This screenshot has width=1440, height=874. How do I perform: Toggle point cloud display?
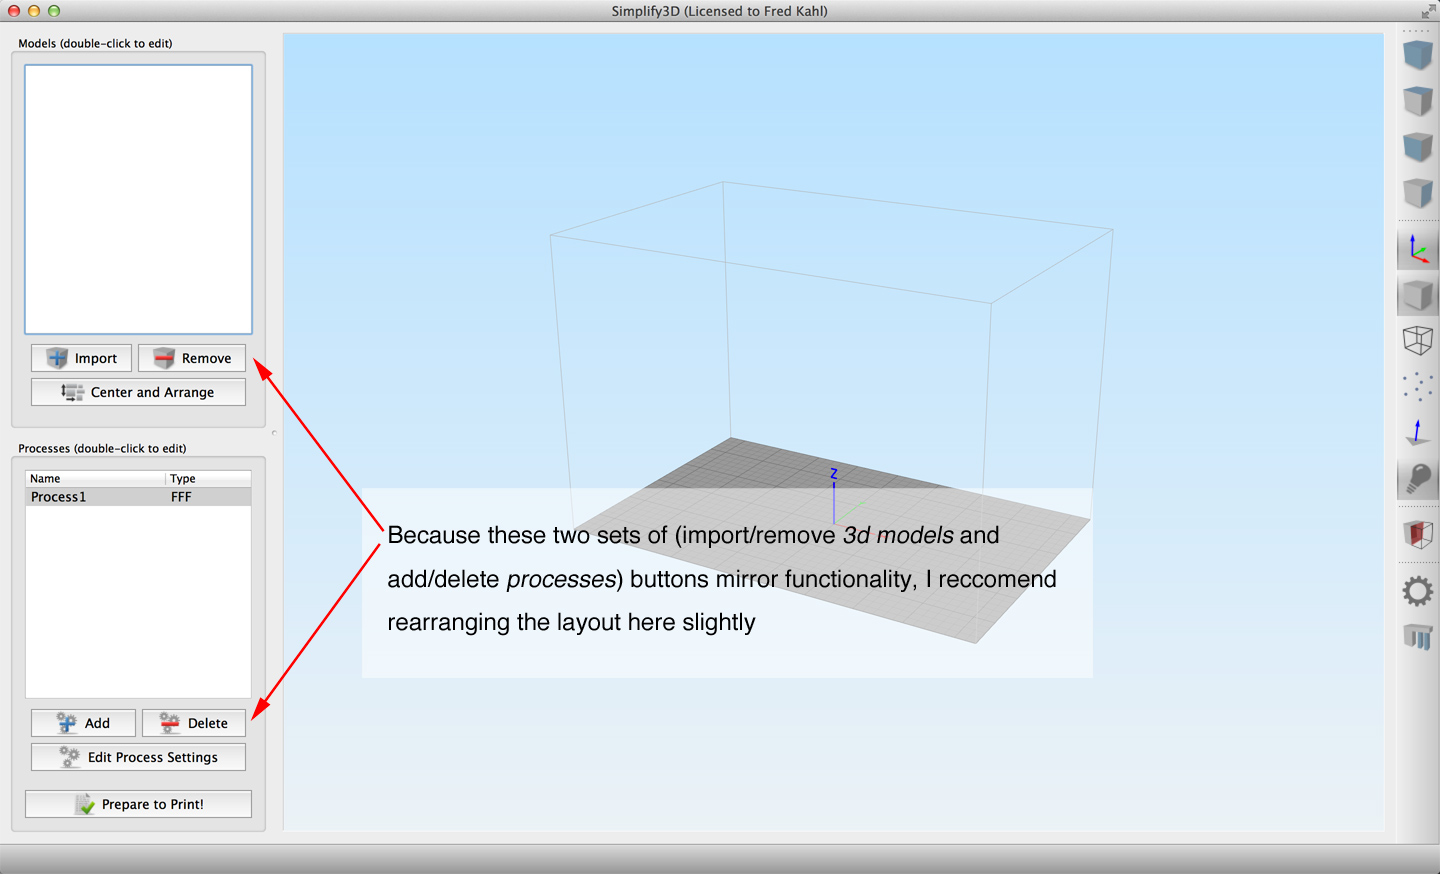pyautogui.click(x=1417, y=386)
